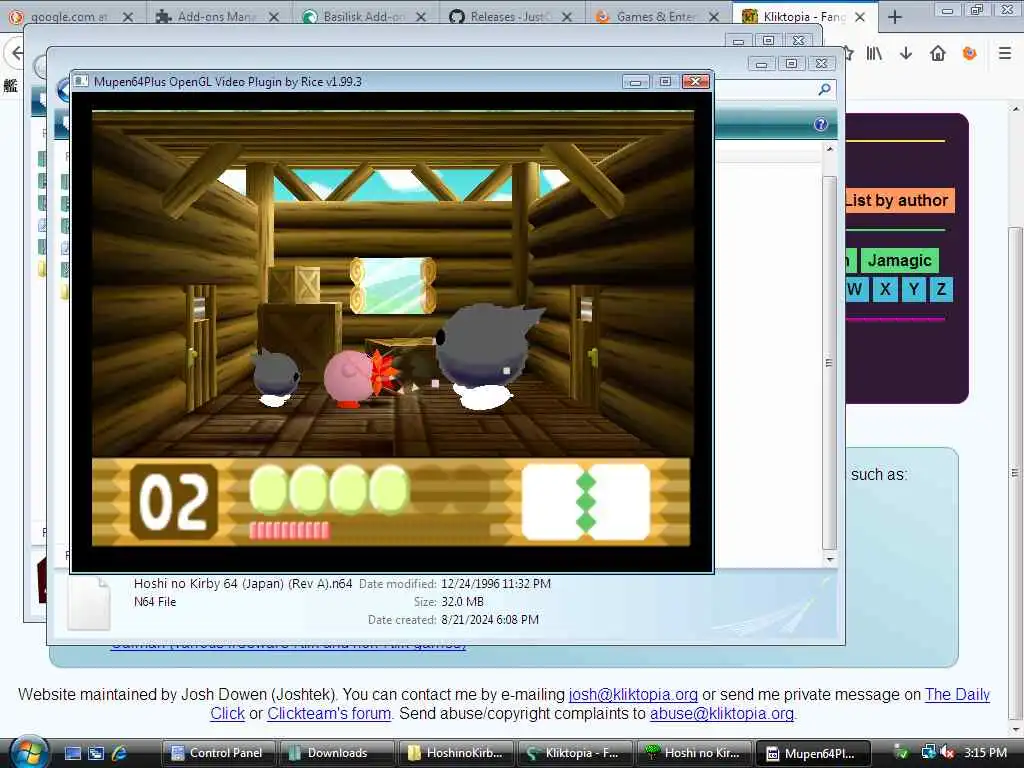The width and height of the screenshot is (1024, 768).
Task: Click the Explorer scrollbar up arrow
Action: [829, 150]
